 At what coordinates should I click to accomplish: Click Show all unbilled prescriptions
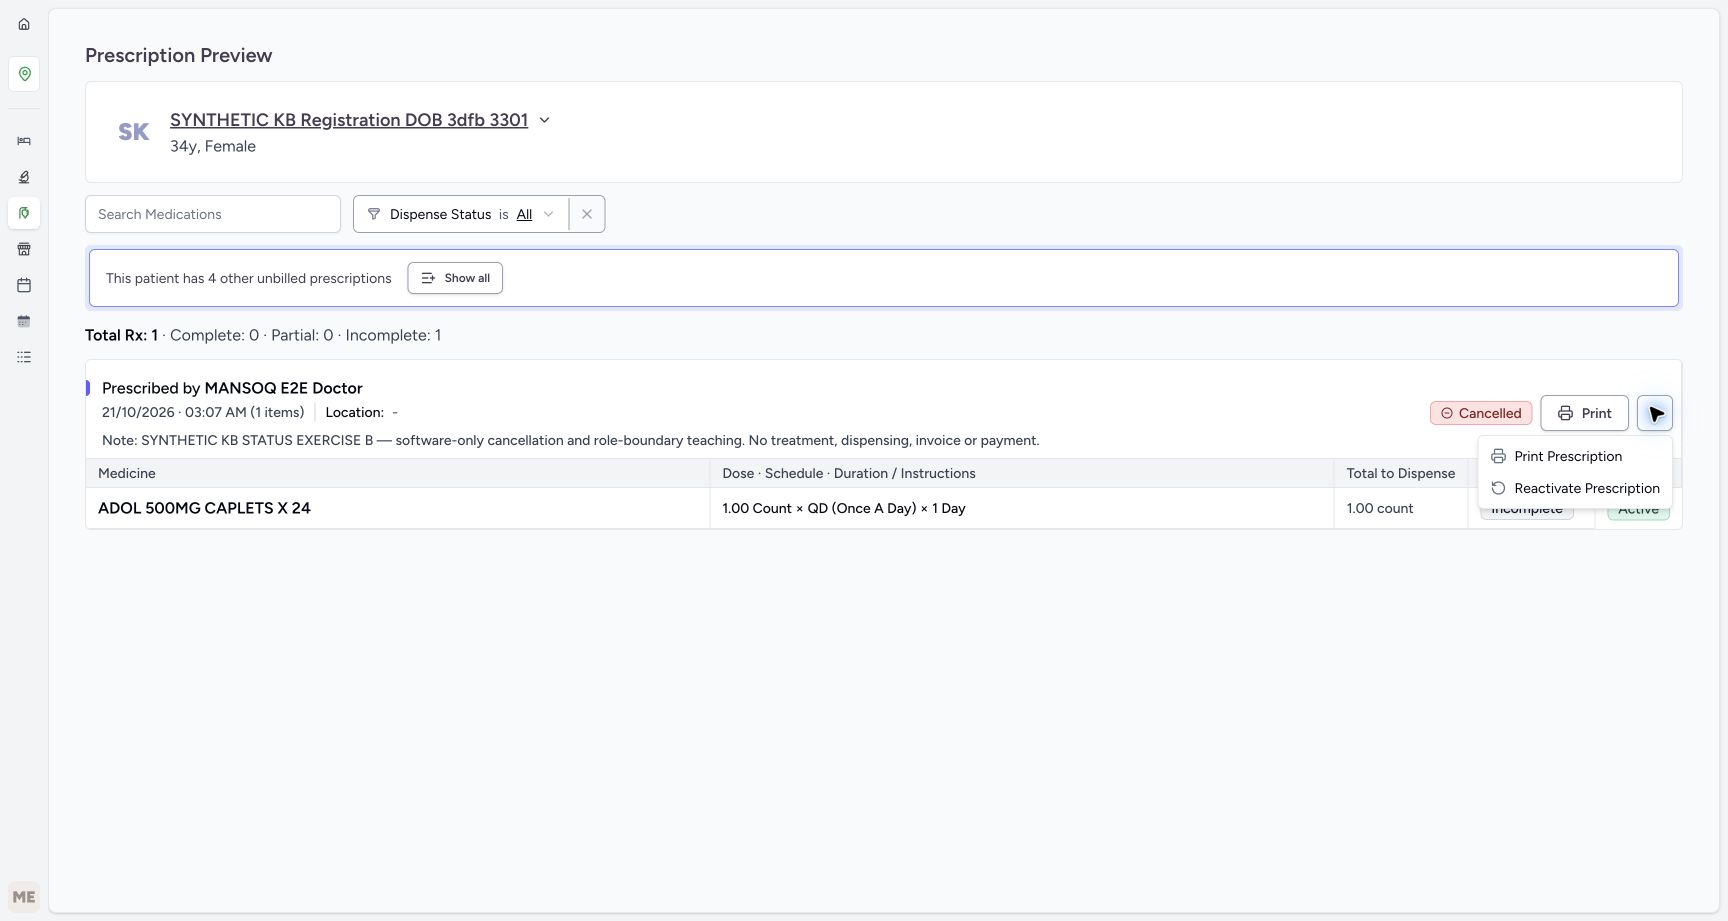pos(455,278)
